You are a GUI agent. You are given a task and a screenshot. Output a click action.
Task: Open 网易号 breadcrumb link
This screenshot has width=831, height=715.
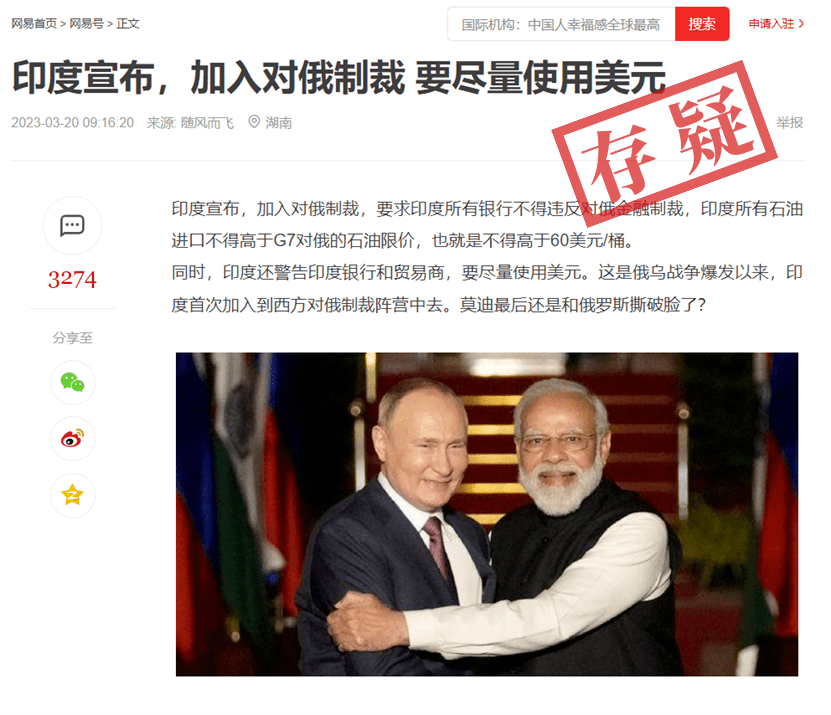86,23
